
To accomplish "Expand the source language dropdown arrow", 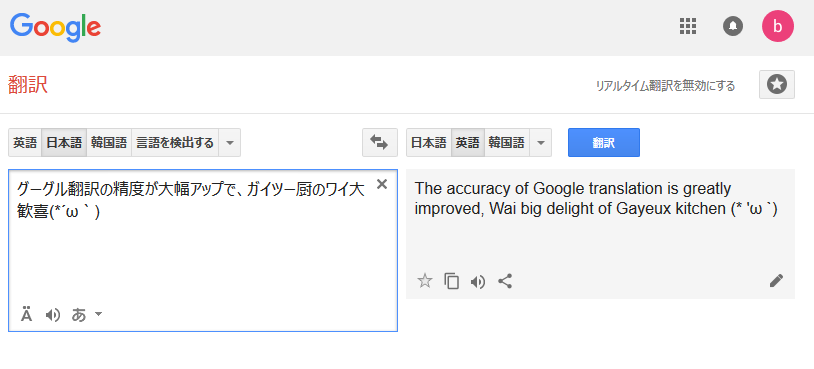I will click(x=229, y=143).
